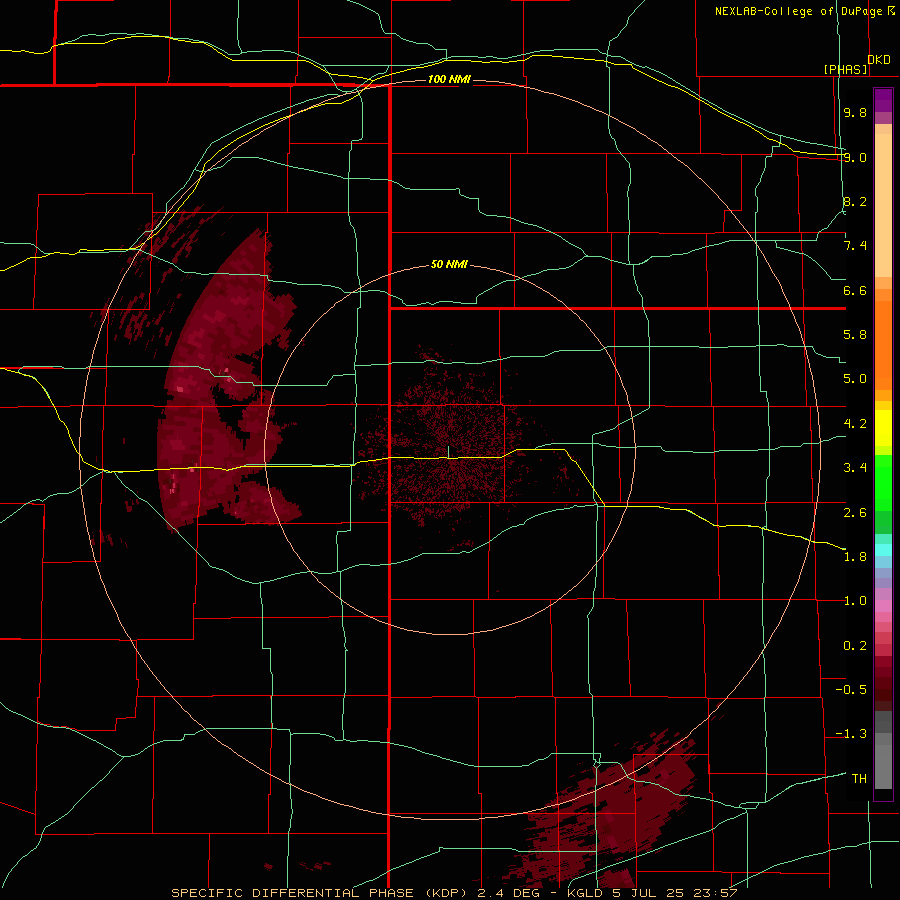Viewport: 900px width, 900px height.
Task: Click the 1.0 value on the color scale
Action: [855, 600]
